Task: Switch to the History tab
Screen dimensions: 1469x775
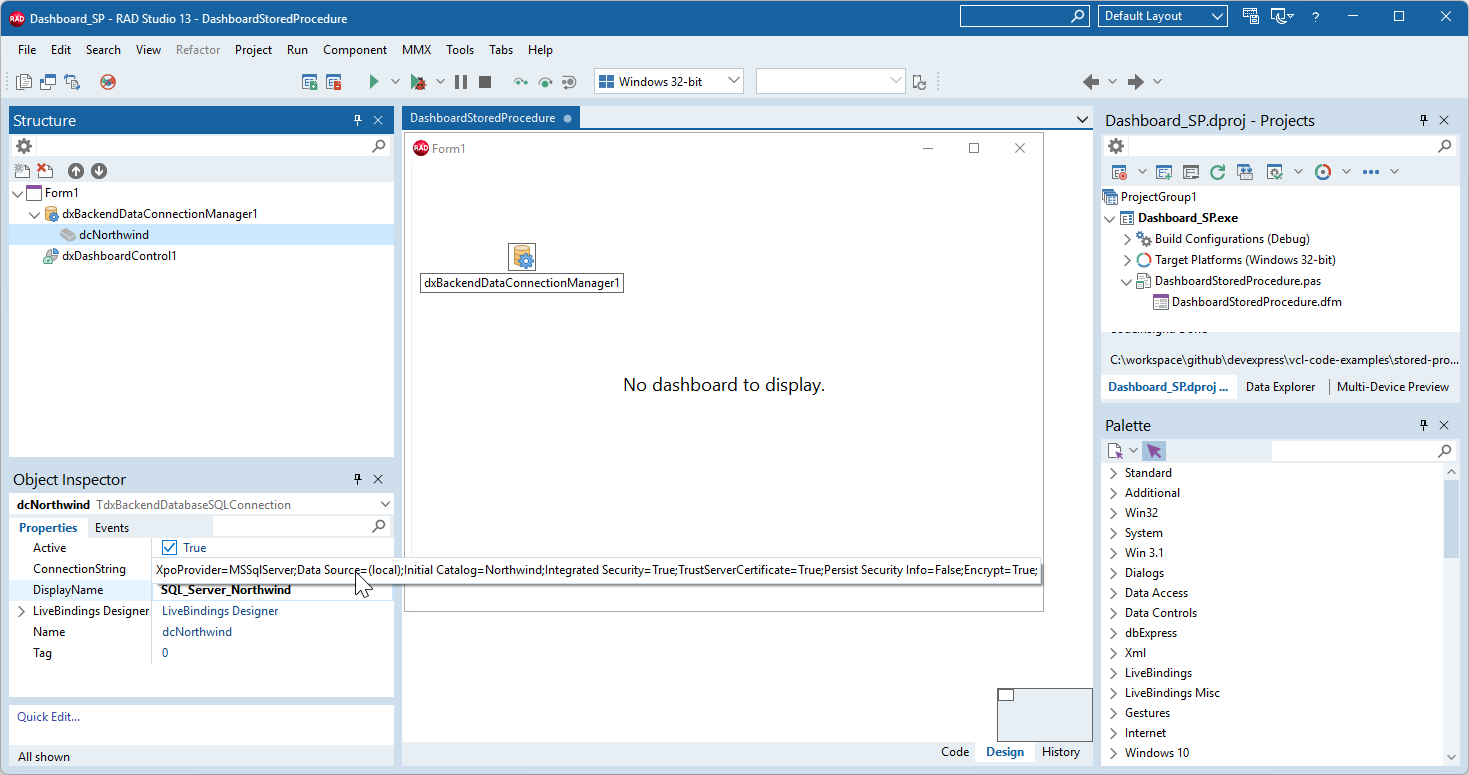Action: pos(1060,752)
